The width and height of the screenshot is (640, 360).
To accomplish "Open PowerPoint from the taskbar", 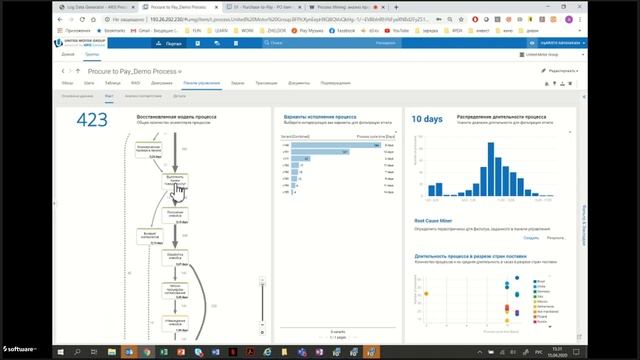I will tap(181, 352).
